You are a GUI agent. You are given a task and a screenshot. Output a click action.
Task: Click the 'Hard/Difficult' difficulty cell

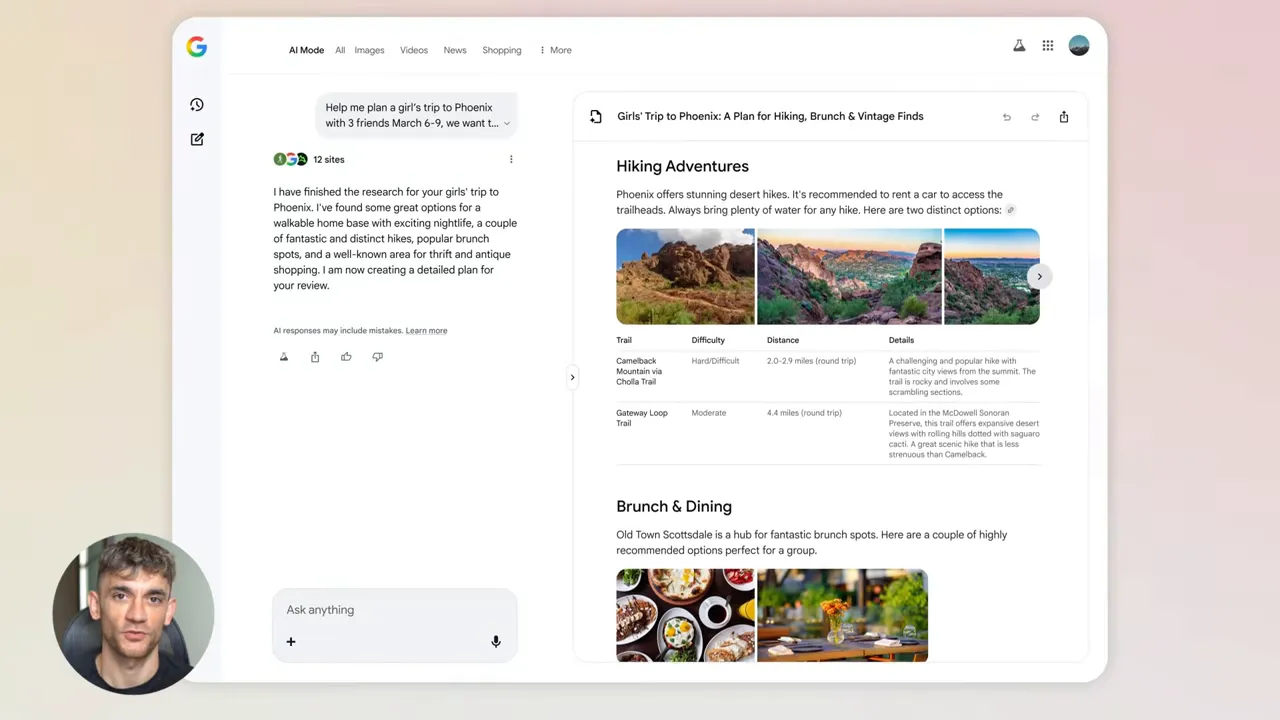point(715,361)
